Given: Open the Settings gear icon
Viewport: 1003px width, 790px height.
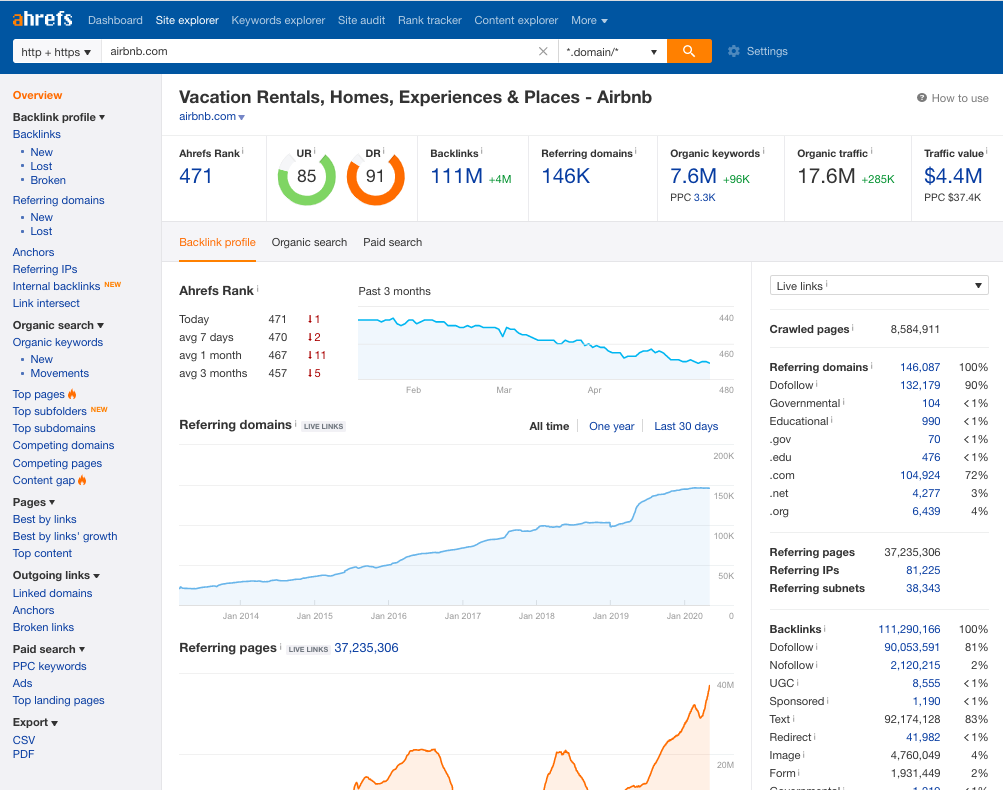Looking at the screenshot, I should [x=734, y=51].
